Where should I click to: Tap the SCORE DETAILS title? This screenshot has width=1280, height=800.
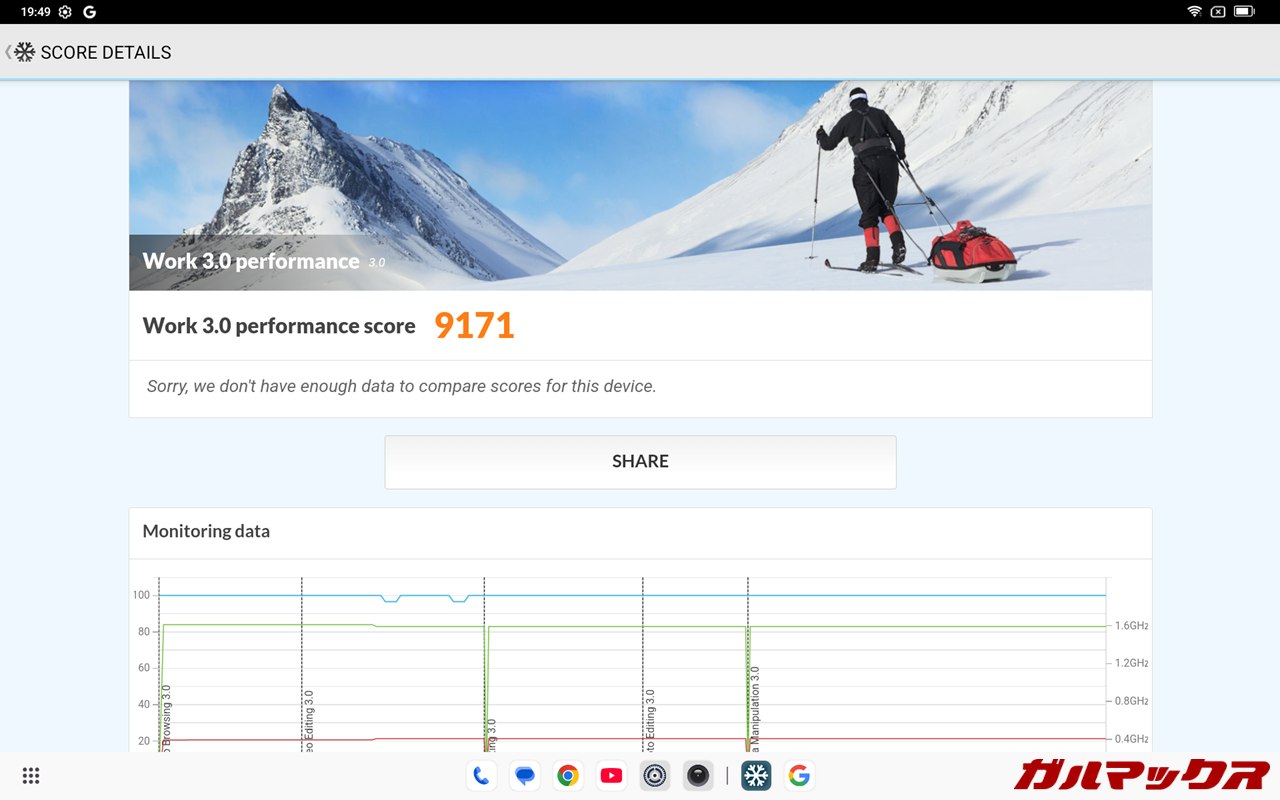point(106,52)
